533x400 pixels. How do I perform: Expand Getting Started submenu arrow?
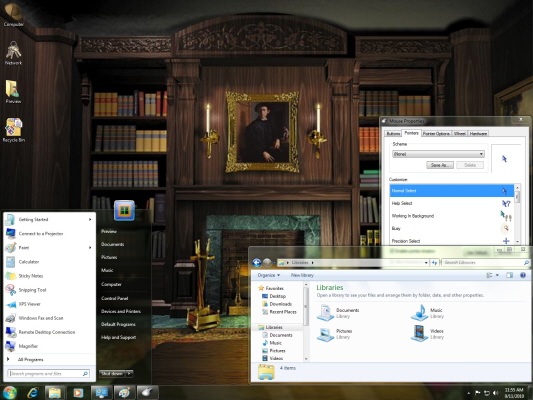pos(90,220)
